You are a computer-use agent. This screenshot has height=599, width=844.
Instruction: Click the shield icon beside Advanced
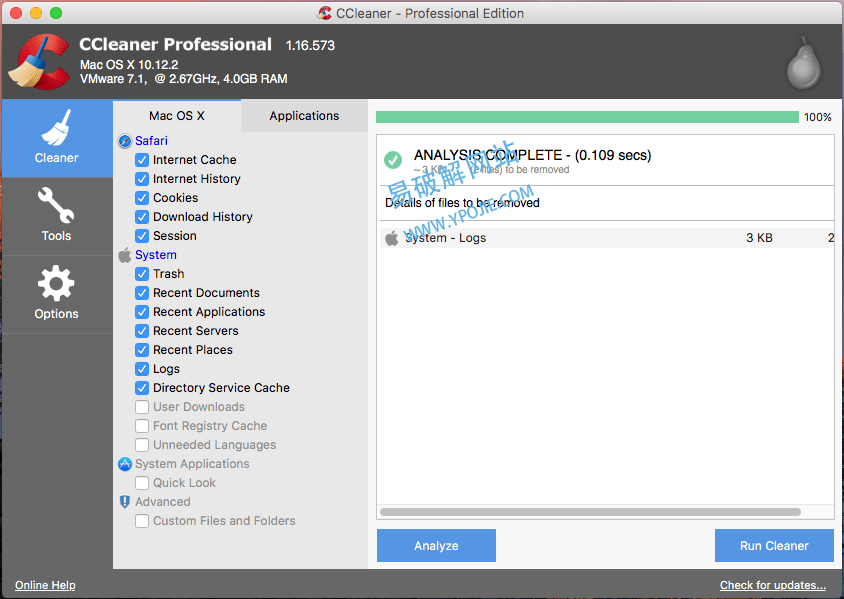(124, 501)
